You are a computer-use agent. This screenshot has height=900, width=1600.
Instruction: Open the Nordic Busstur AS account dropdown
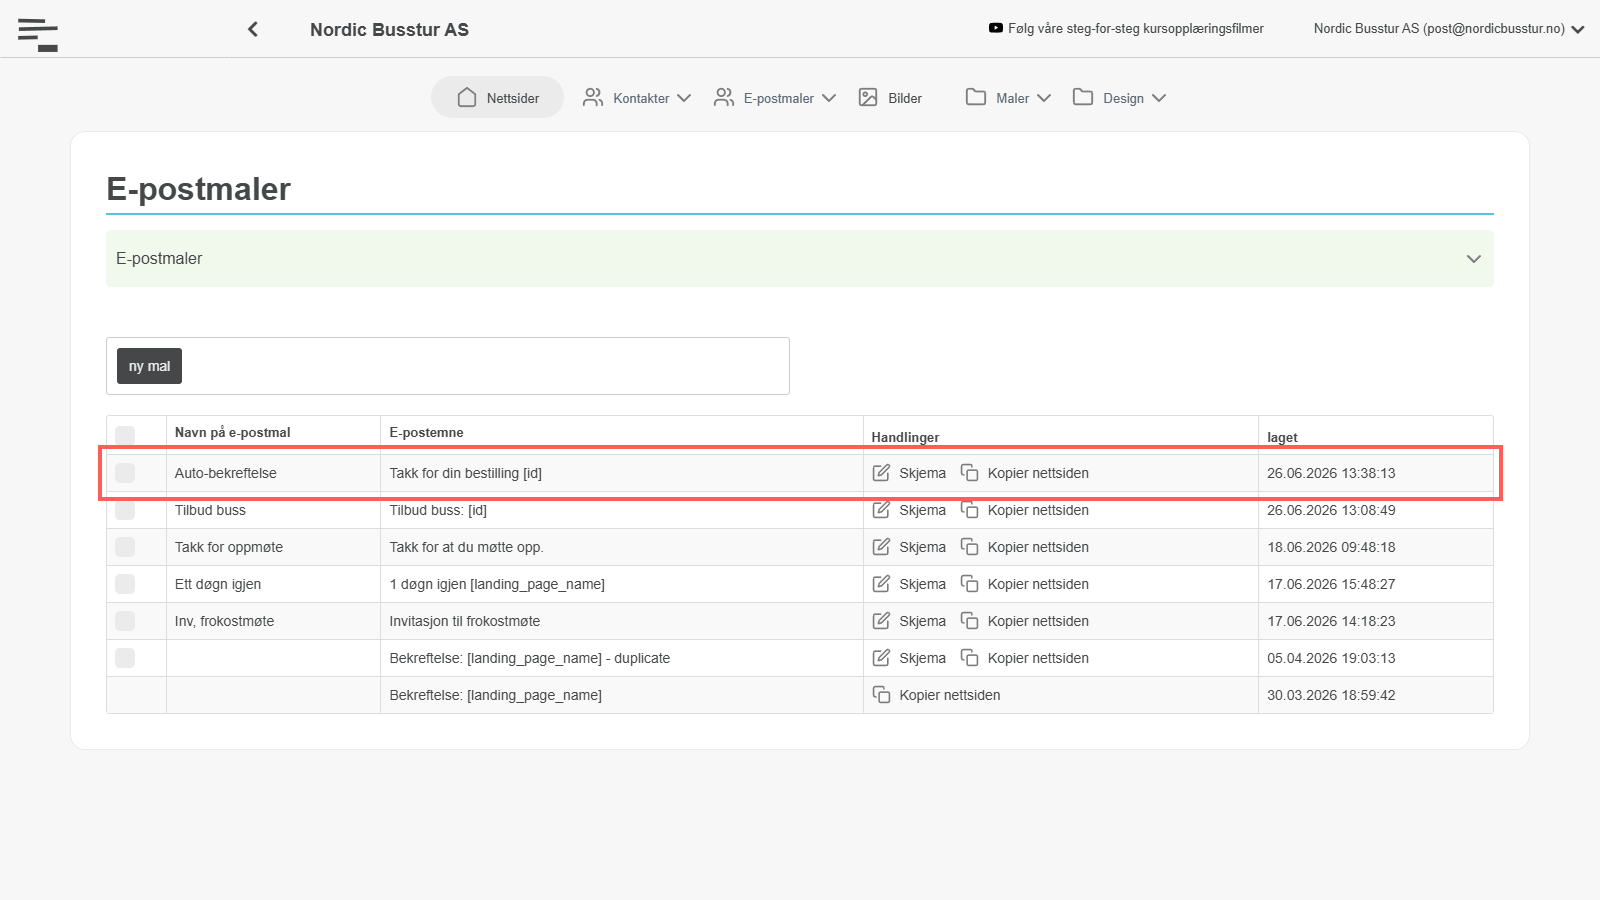[1449, 29]
